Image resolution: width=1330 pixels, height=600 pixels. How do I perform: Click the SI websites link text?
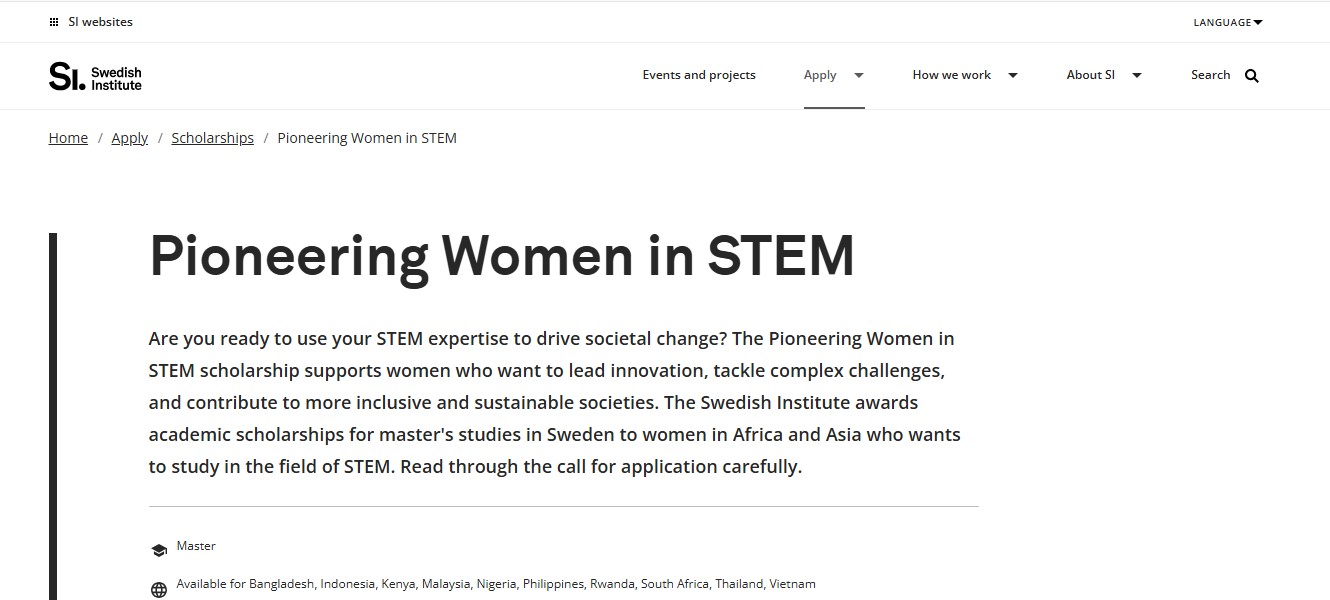click(x=107, y=22)
